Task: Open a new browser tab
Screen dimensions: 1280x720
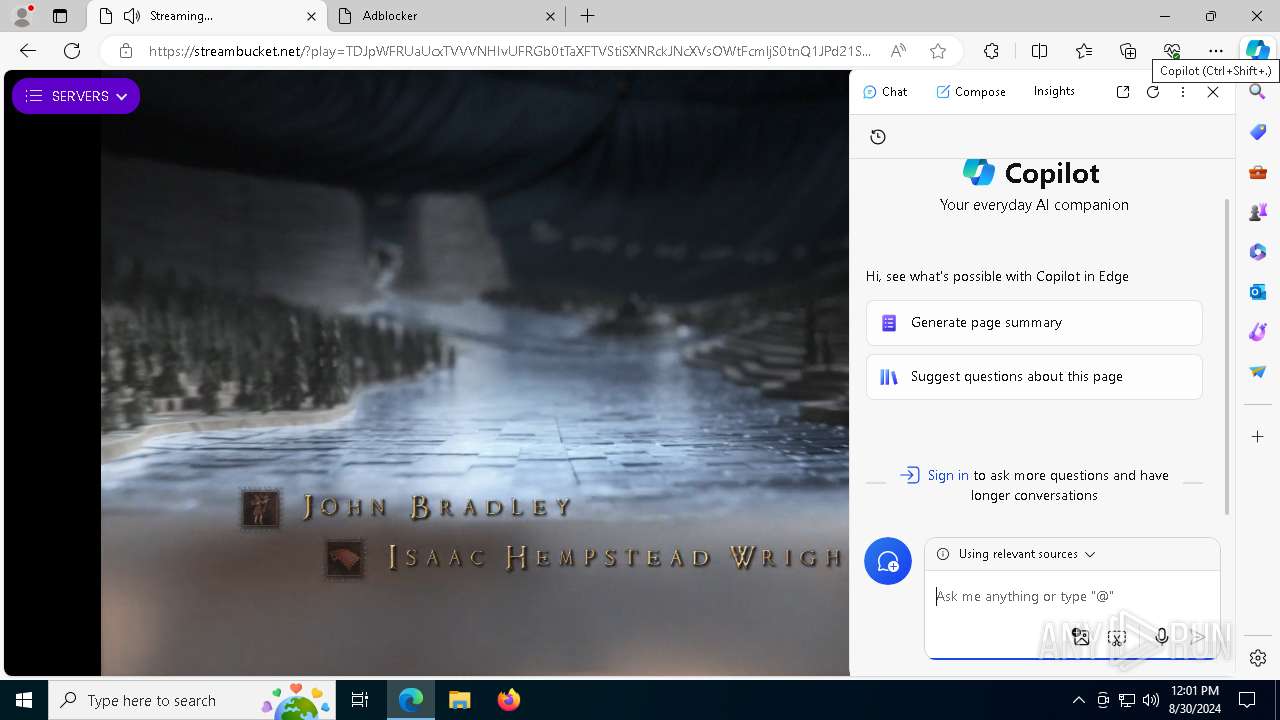Action: [x=588, y=16]
